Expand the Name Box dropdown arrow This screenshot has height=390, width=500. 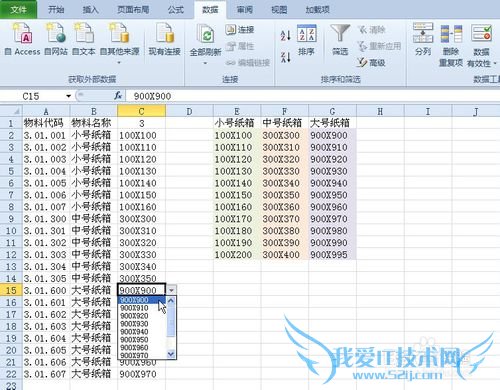coord(68,96)
